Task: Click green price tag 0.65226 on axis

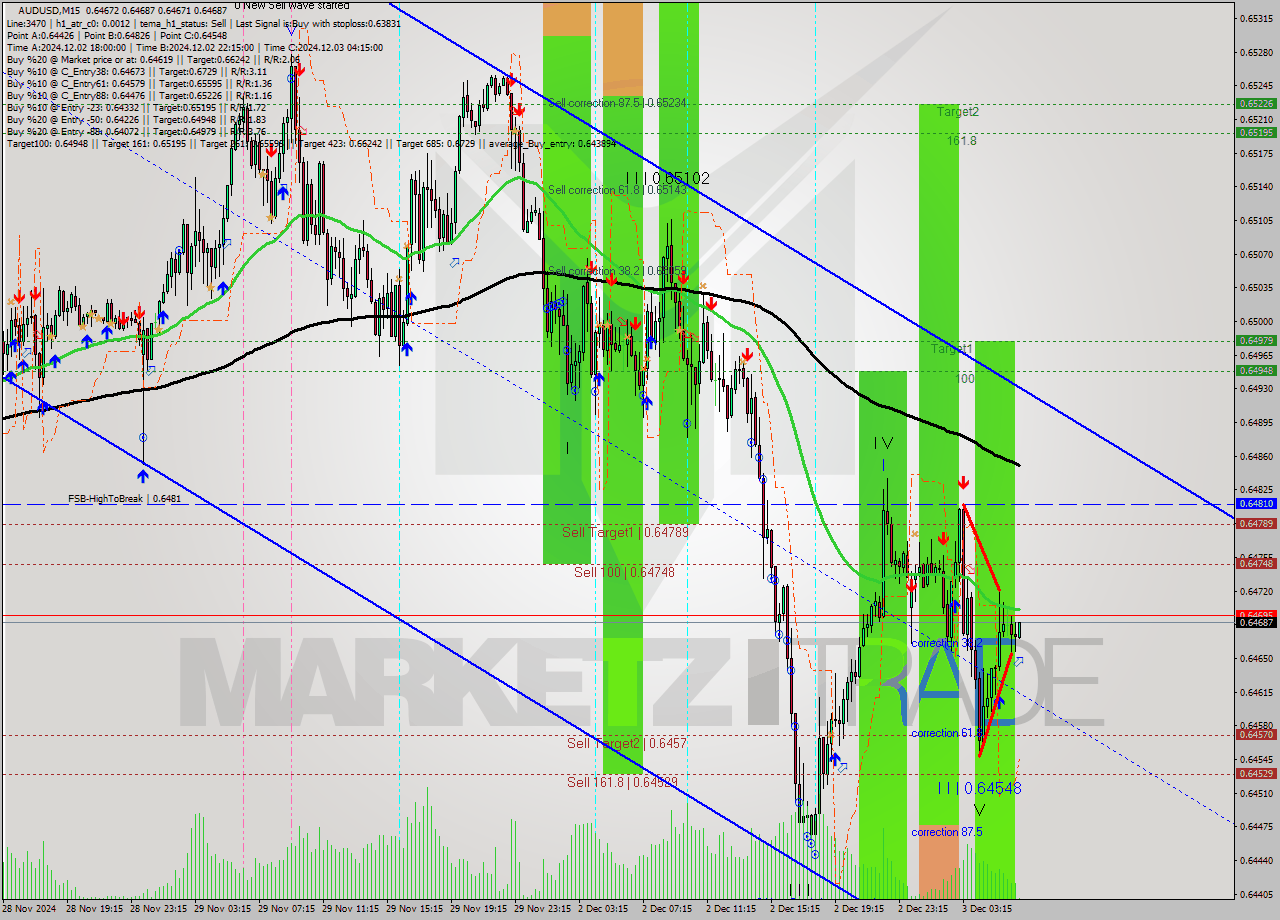Action: 1256,103
